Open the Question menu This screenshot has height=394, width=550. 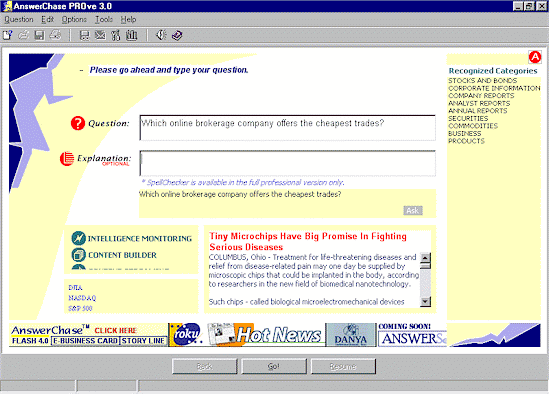19,19
